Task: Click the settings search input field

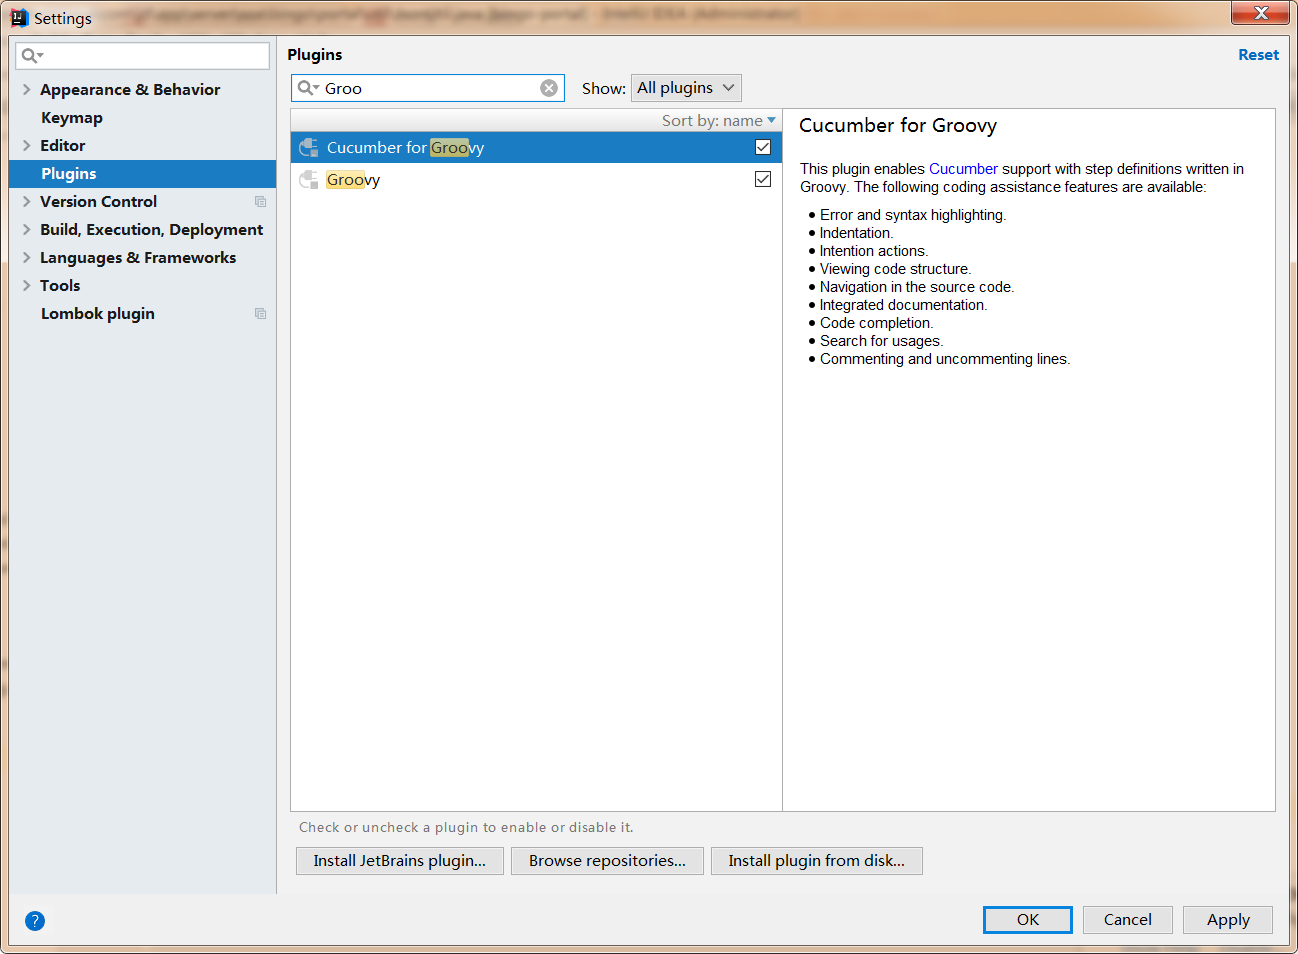Action: [143, 56]
